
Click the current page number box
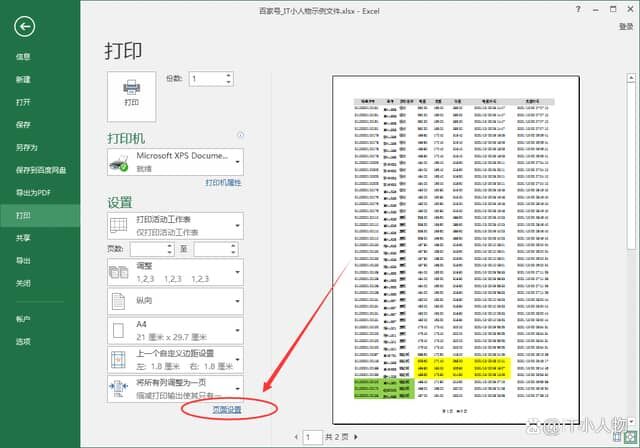click(313, 437)
